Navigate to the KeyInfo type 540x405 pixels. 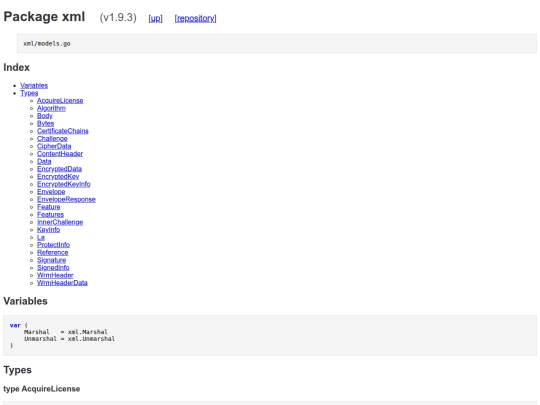(48, 229)
